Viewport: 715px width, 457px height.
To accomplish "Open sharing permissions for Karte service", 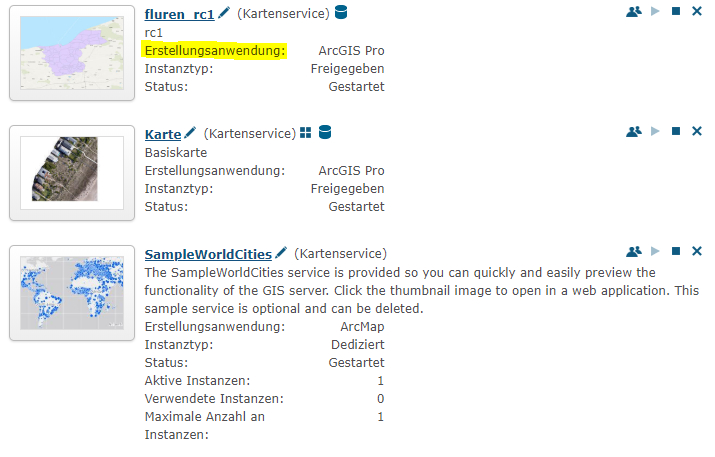I will [634, 131].
